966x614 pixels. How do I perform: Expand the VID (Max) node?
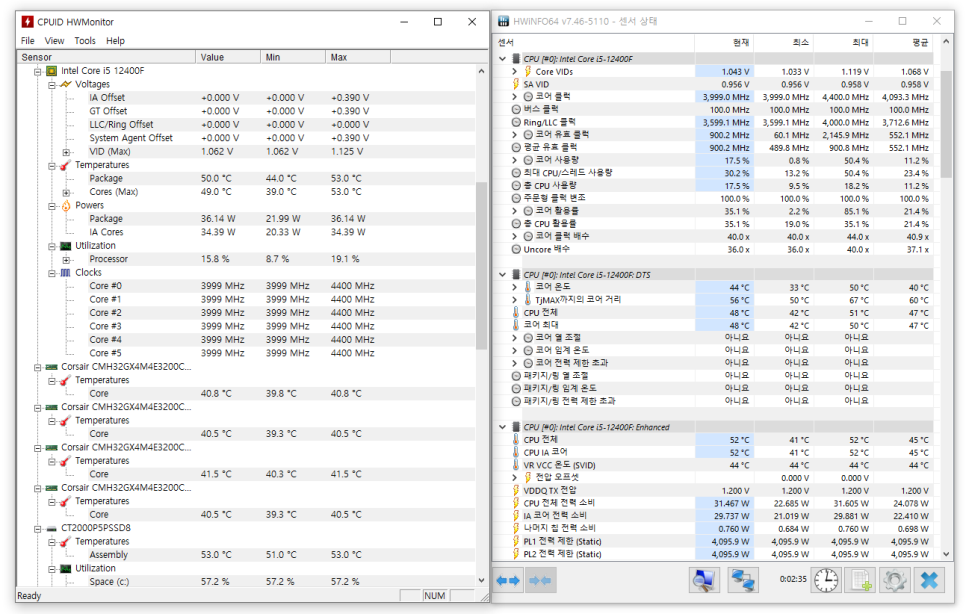click(x=66, y=152)
